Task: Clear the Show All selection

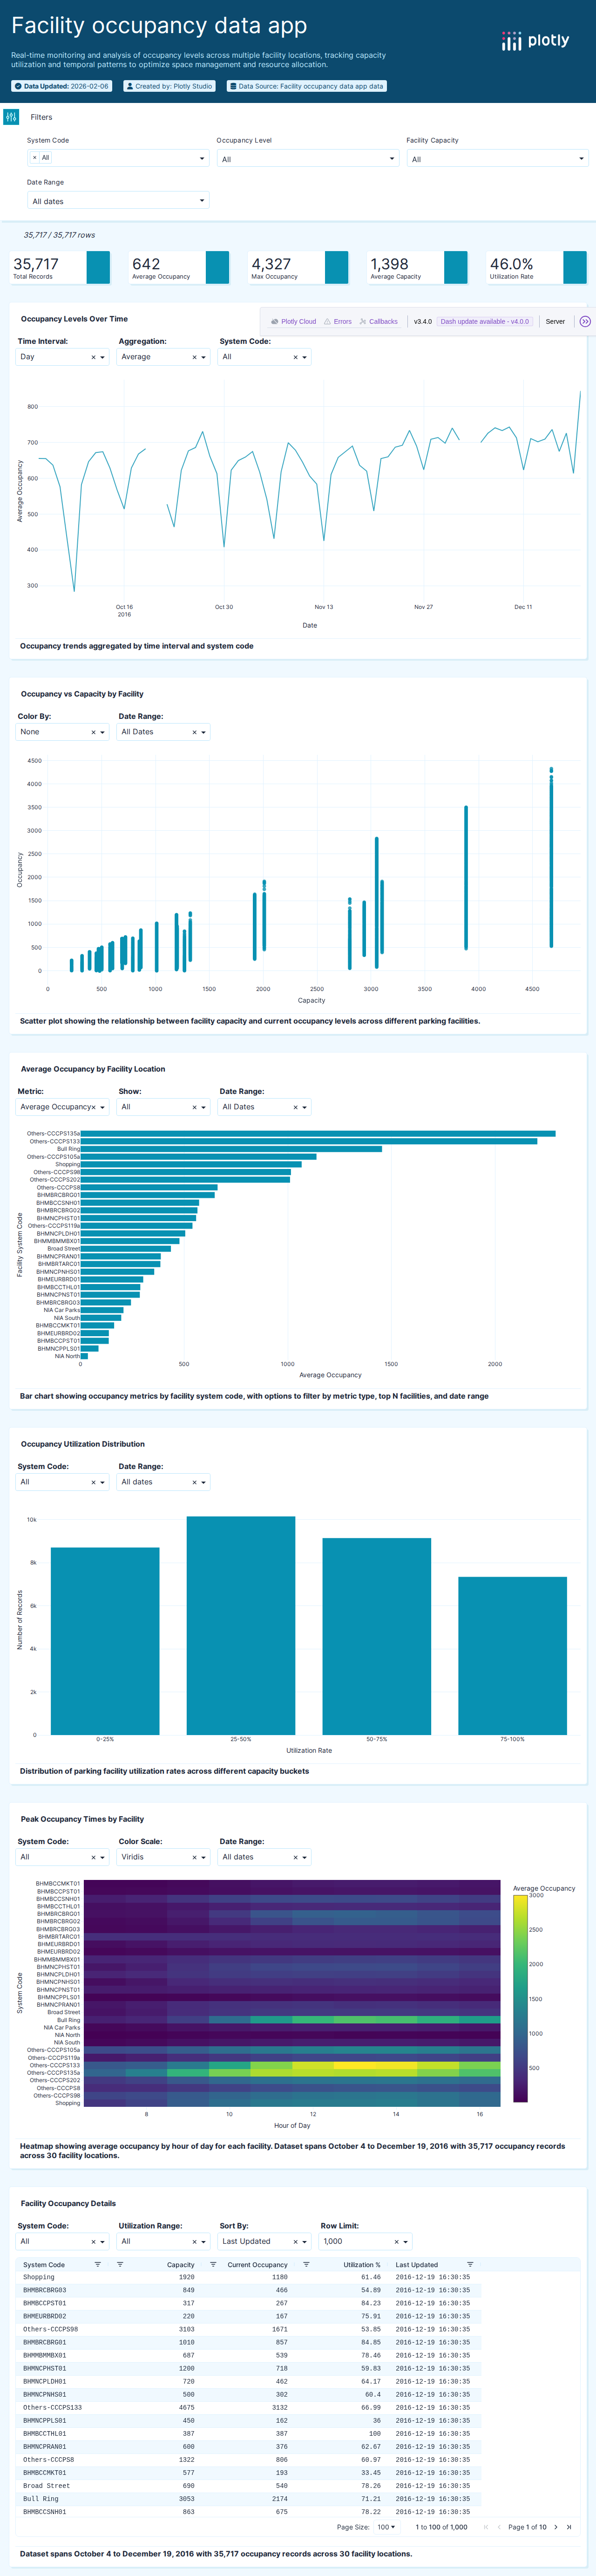Action: [x=194, y=1107]
